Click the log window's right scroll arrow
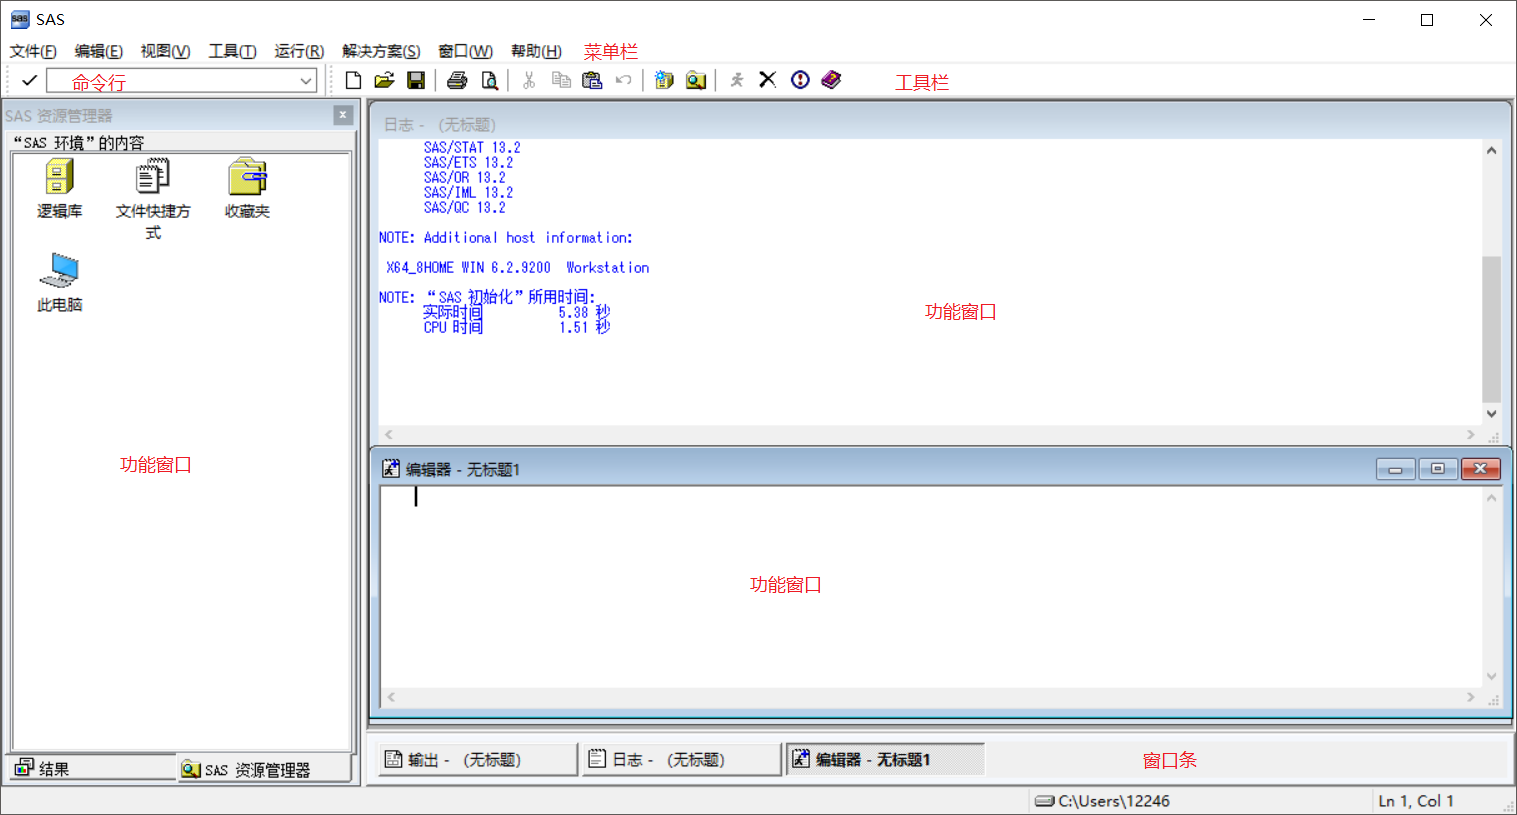Screen dimensions: 1517x815 (x=1470, y=434)
